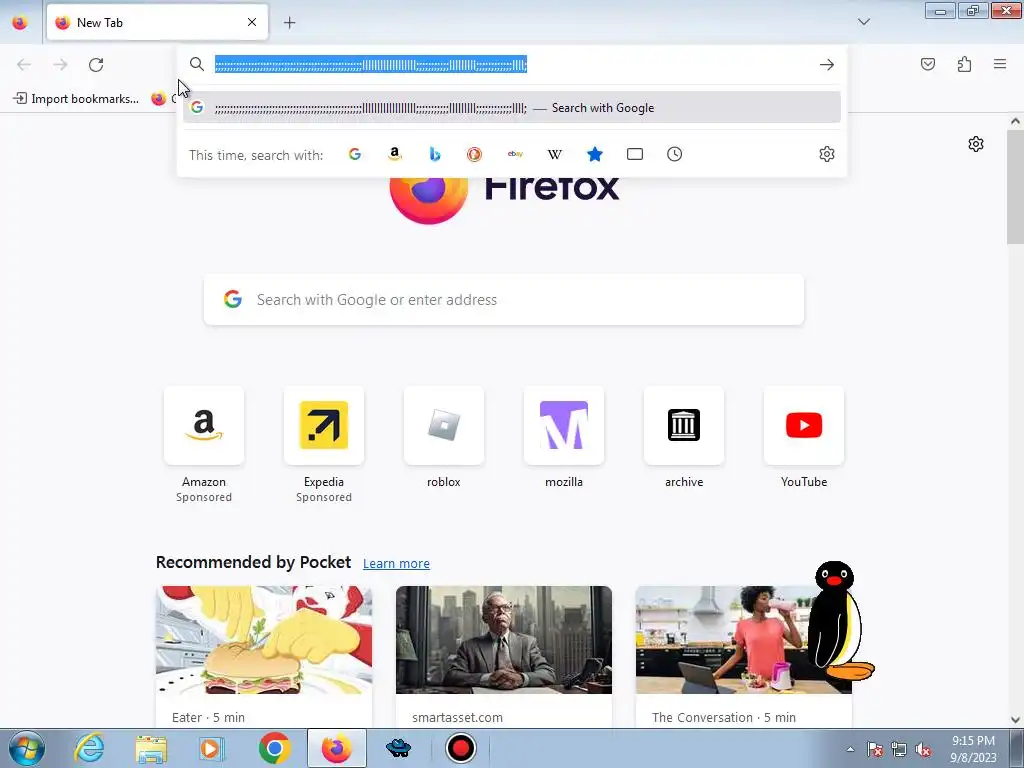The image size is (1024, 768).
Task: Search this time with Amazon icon
Action: point(394,154)
